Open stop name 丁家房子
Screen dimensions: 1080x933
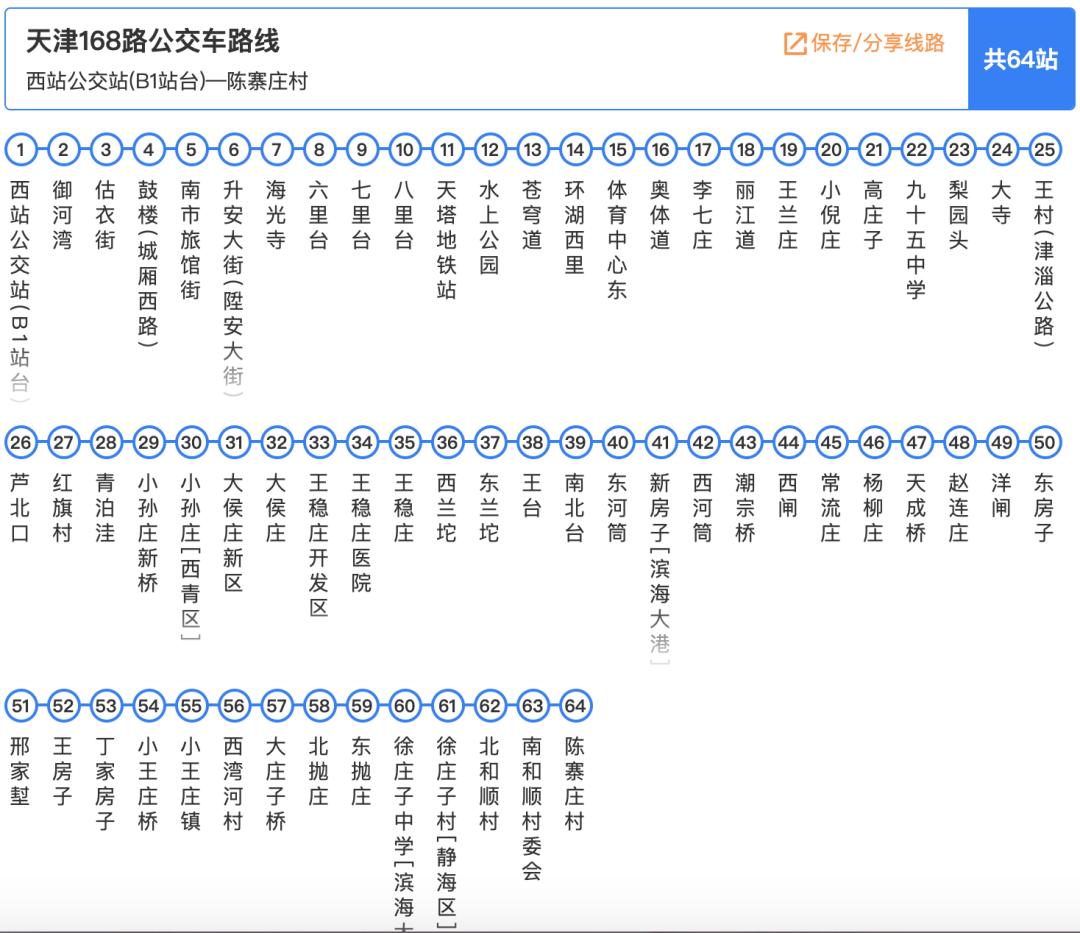(x=106, y=784)
